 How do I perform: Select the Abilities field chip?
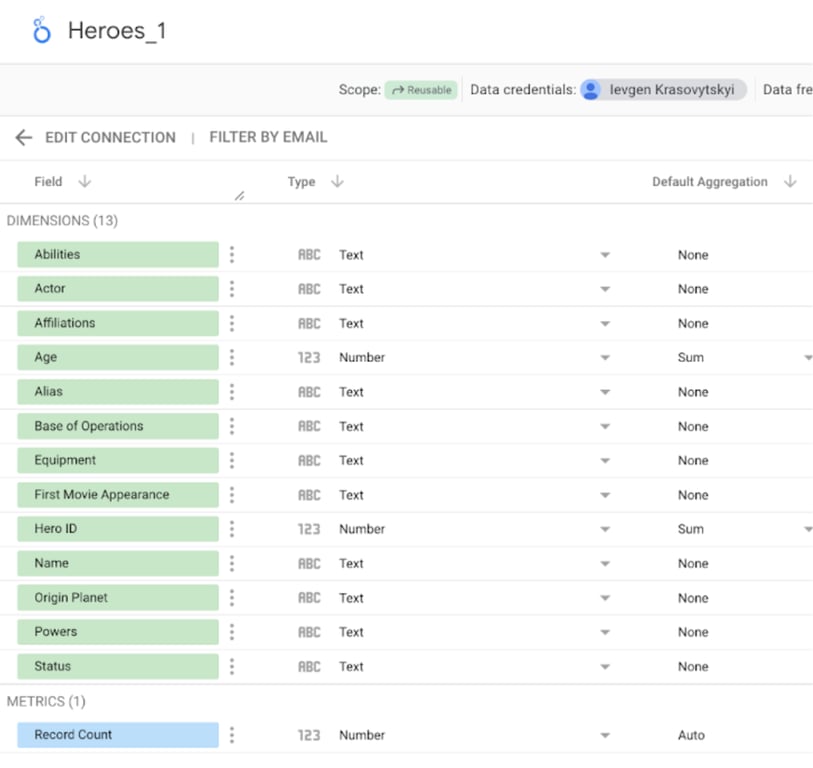click(118, 255)
